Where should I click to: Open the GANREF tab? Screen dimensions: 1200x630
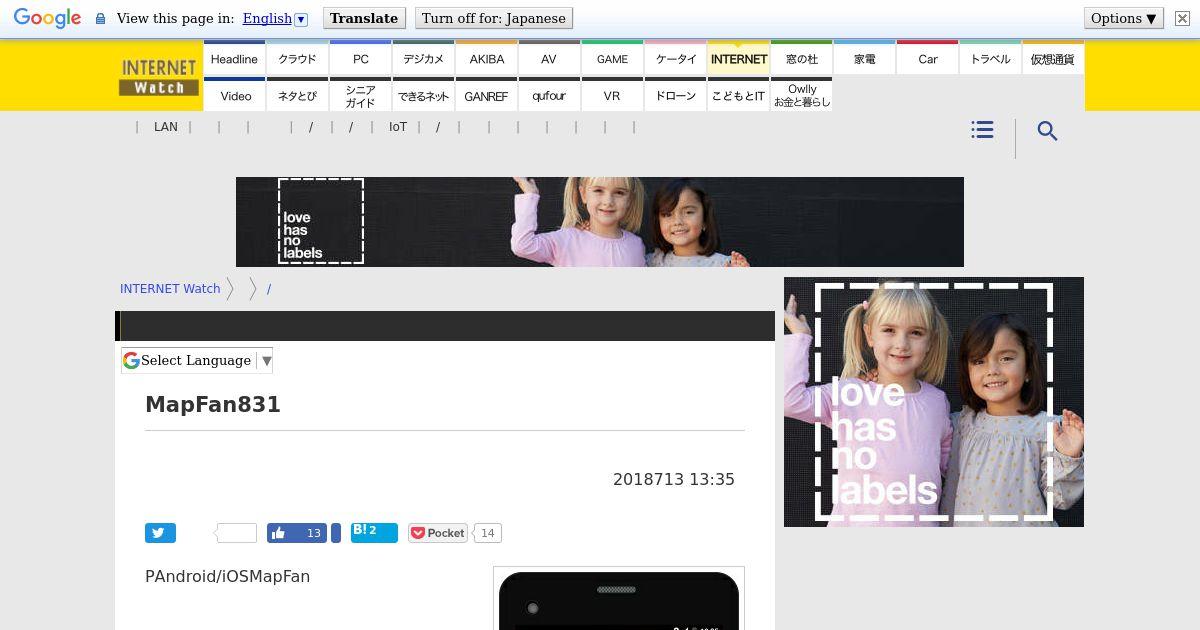coord(486,95)
